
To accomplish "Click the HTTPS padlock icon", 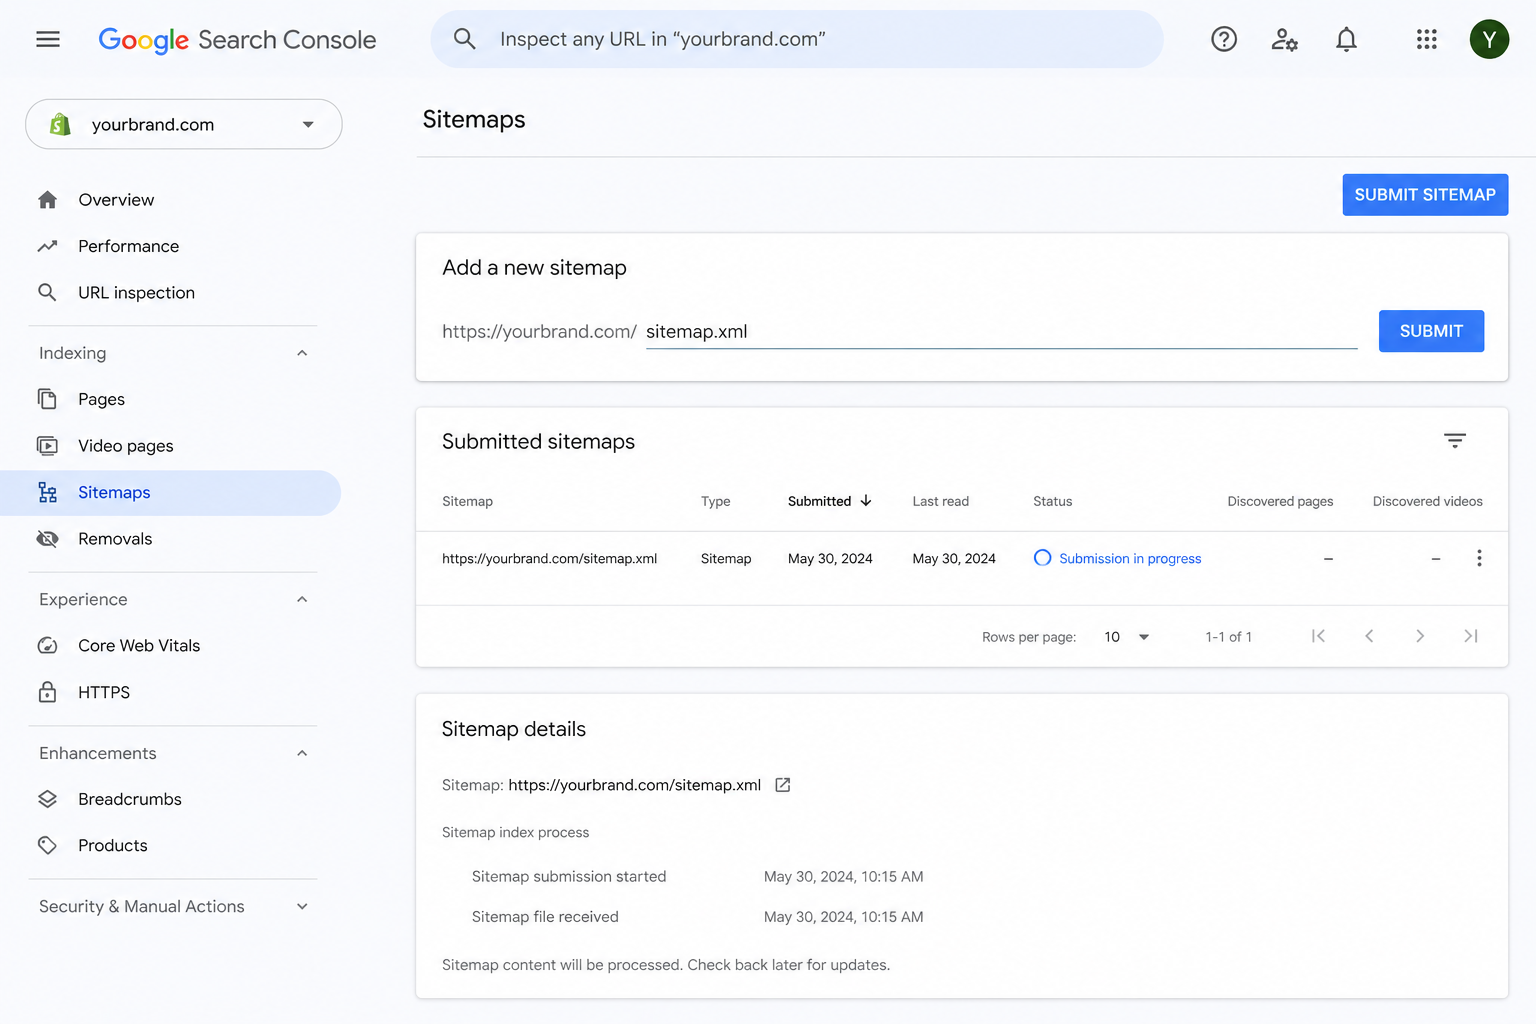I will [47, 692].
